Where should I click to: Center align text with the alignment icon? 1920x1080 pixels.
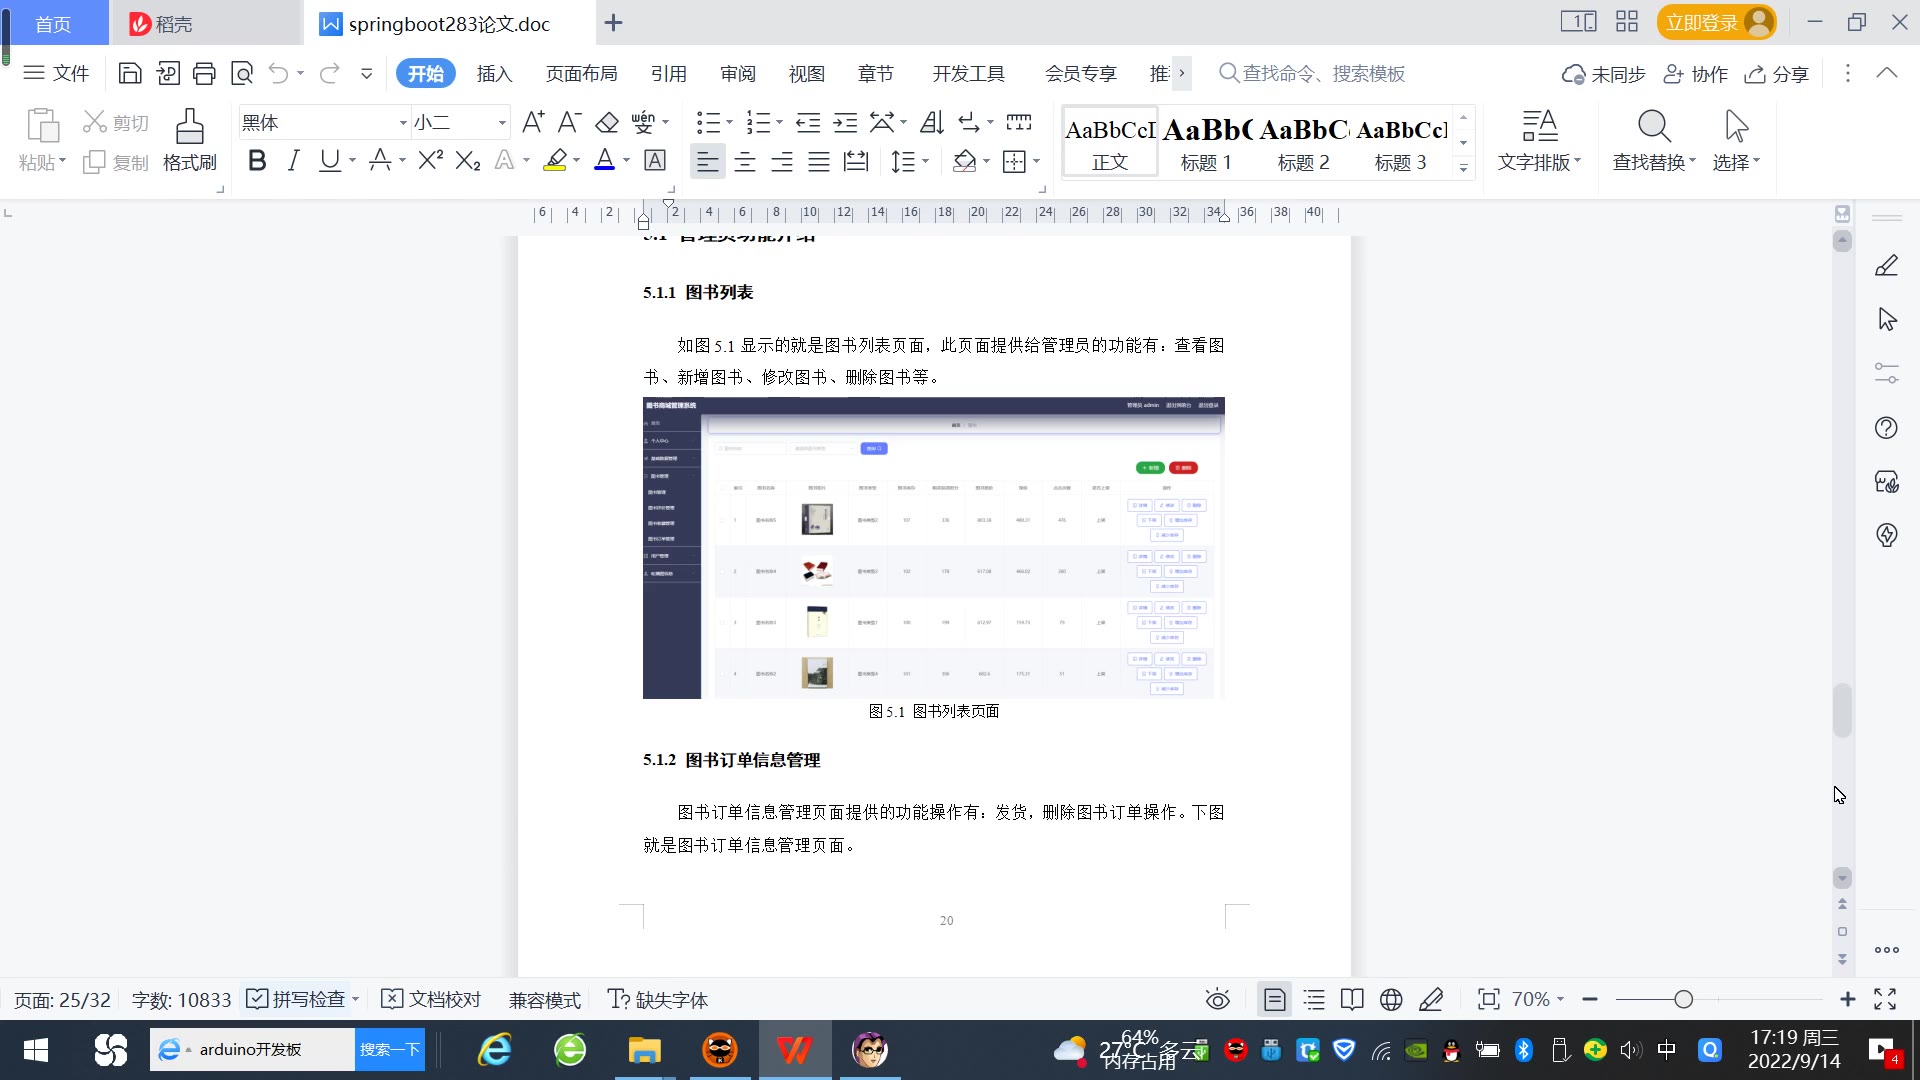coord(745,161)
